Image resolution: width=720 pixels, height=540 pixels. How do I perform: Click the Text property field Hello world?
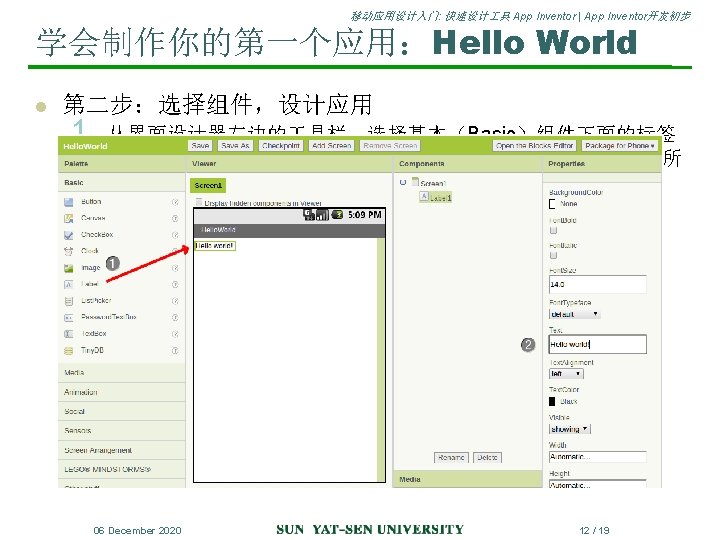click(x=597, y=344)
